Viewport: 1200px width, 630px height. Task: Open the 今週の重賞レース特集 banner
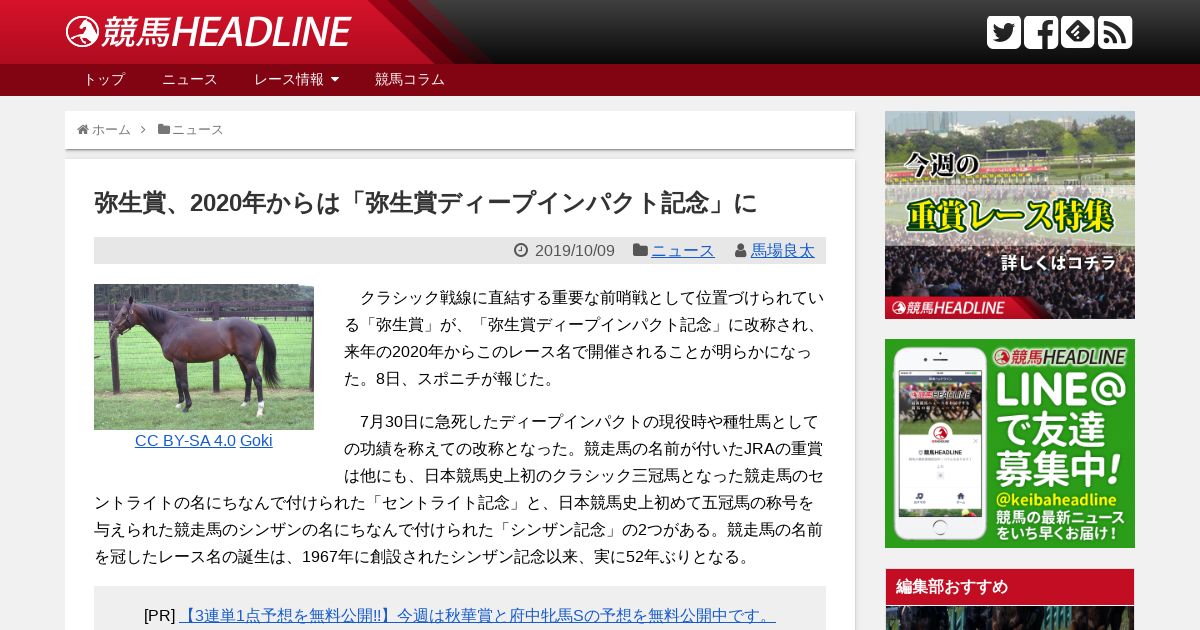pyautogui.click(x=1010, y=215)
